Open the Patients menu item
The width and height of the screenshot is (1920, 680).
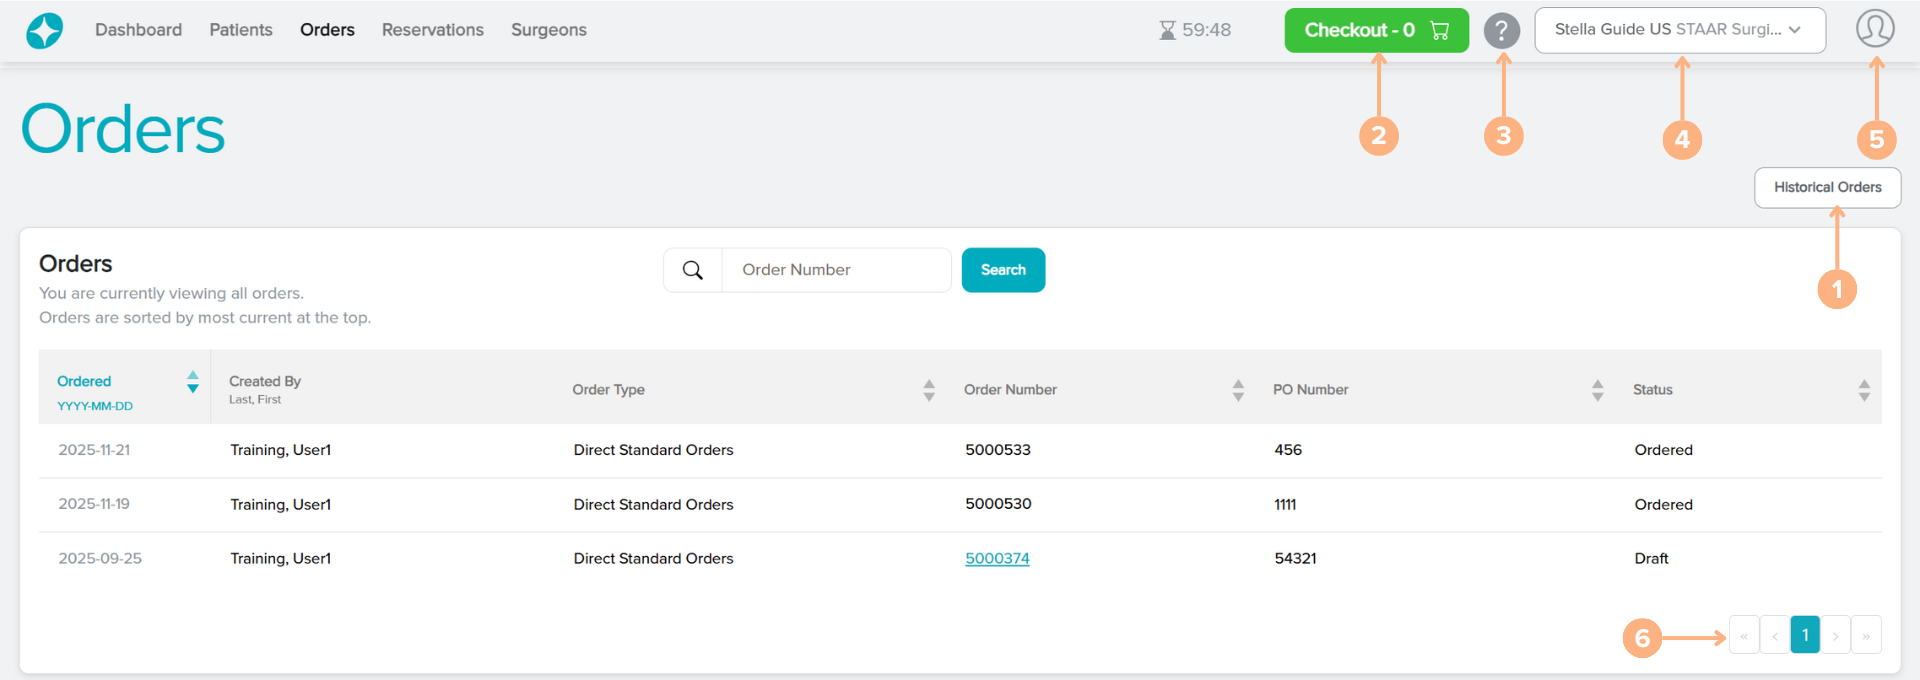click(241, 30)
